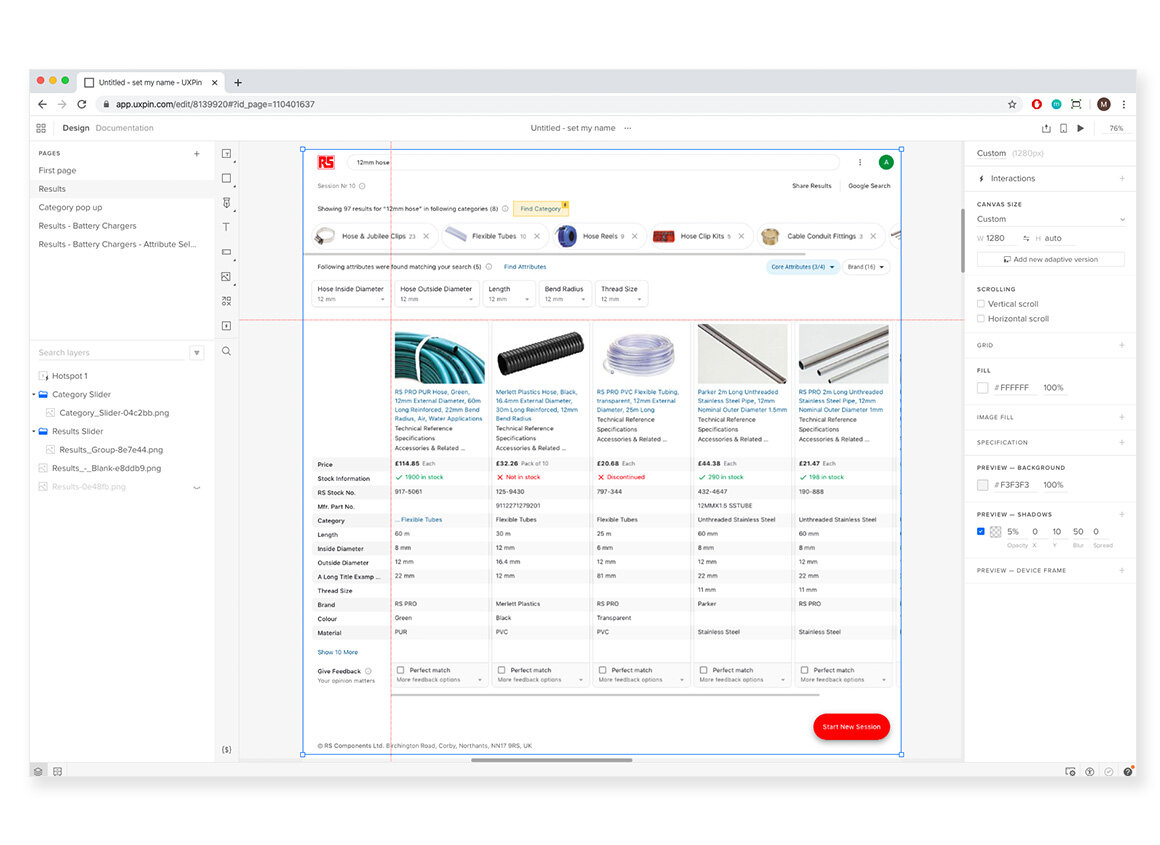This screenshot has width=1160, height=845.
Task: Check Perfect match under Merlett Plastics Hose
Action: 502,670
